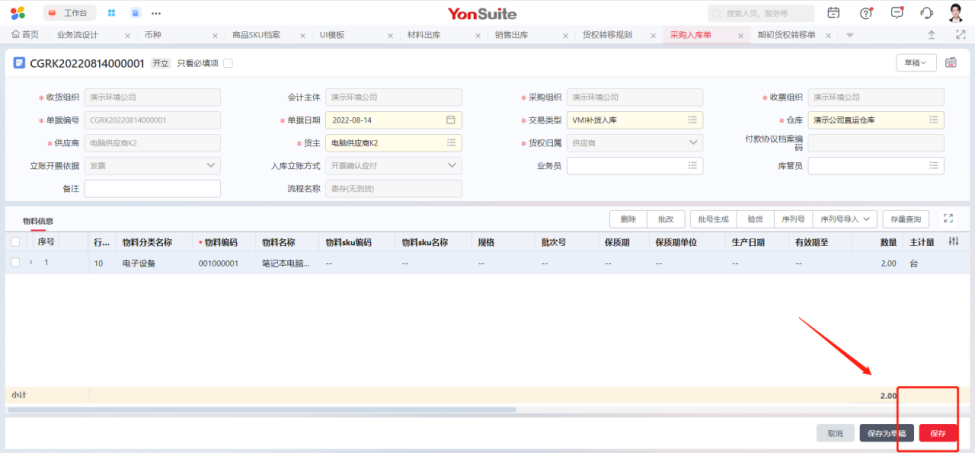Open the calendar icon in top bar
Image resolution: width=975 pixels, height=453 pixels.
(x=834, y=13)
